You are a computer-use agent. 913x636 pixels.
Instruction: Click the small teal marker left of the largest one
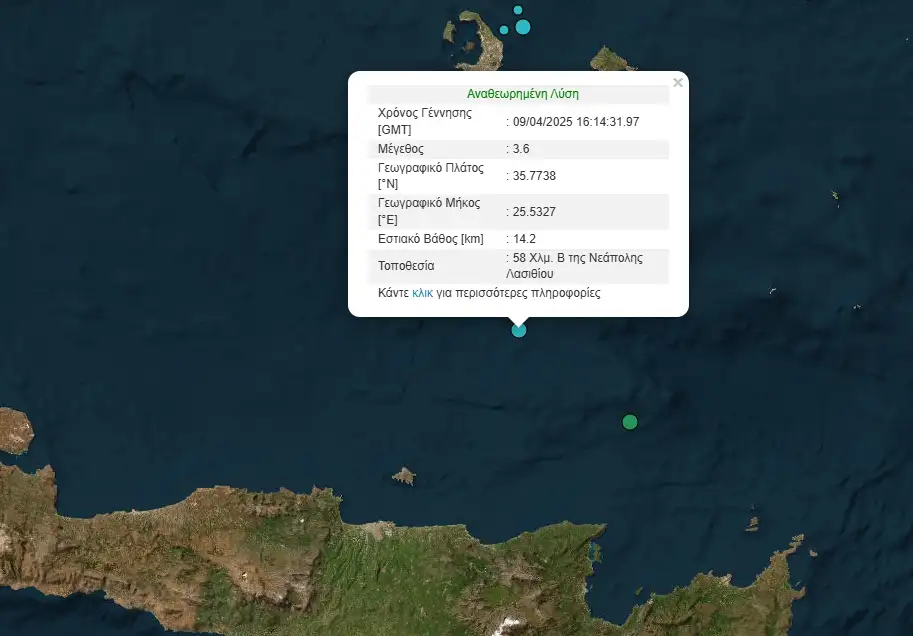click(505, 29)
